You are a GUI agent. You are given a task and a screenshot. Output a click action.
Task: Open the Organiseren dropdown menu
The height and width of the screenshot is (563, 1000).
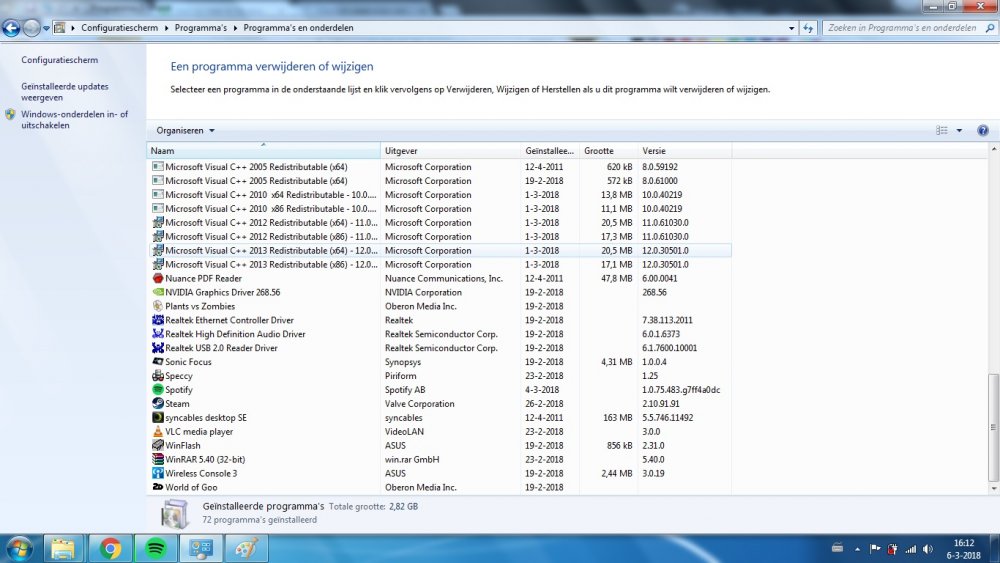point(185,131)
